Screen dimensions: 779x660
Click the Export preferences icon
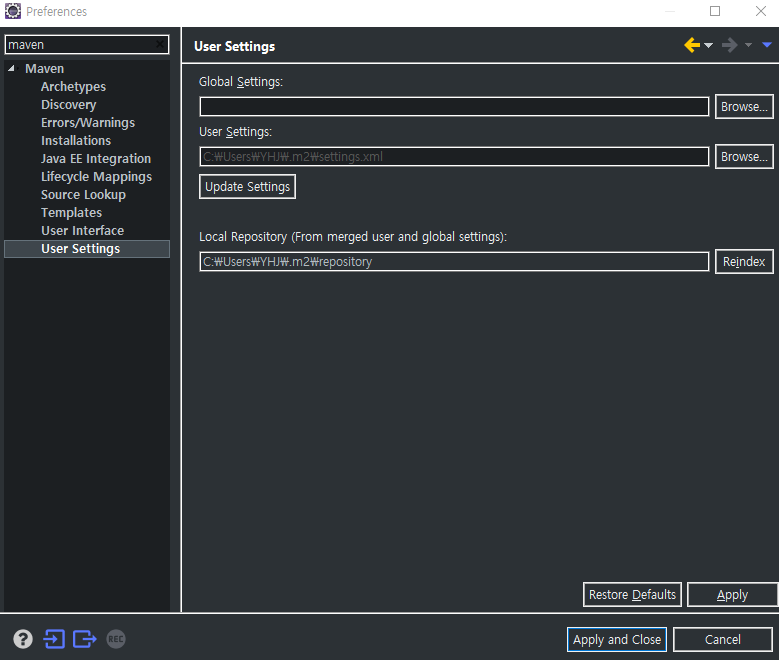tap(84, 639)
